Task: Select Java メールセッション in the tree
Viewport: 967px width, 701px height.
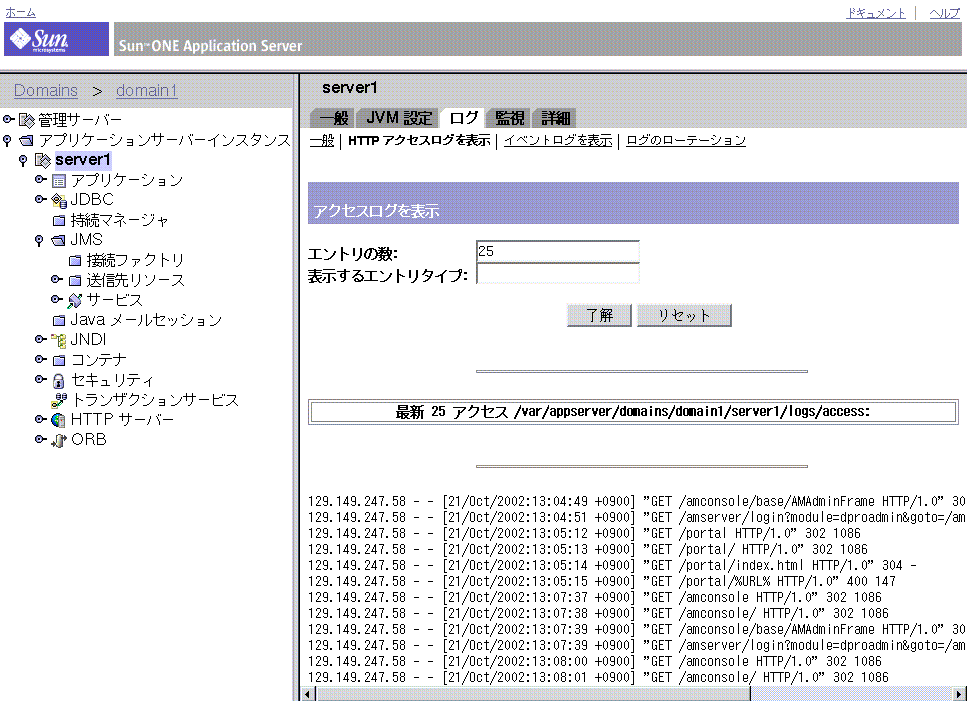Action: [x=146, y=320]
